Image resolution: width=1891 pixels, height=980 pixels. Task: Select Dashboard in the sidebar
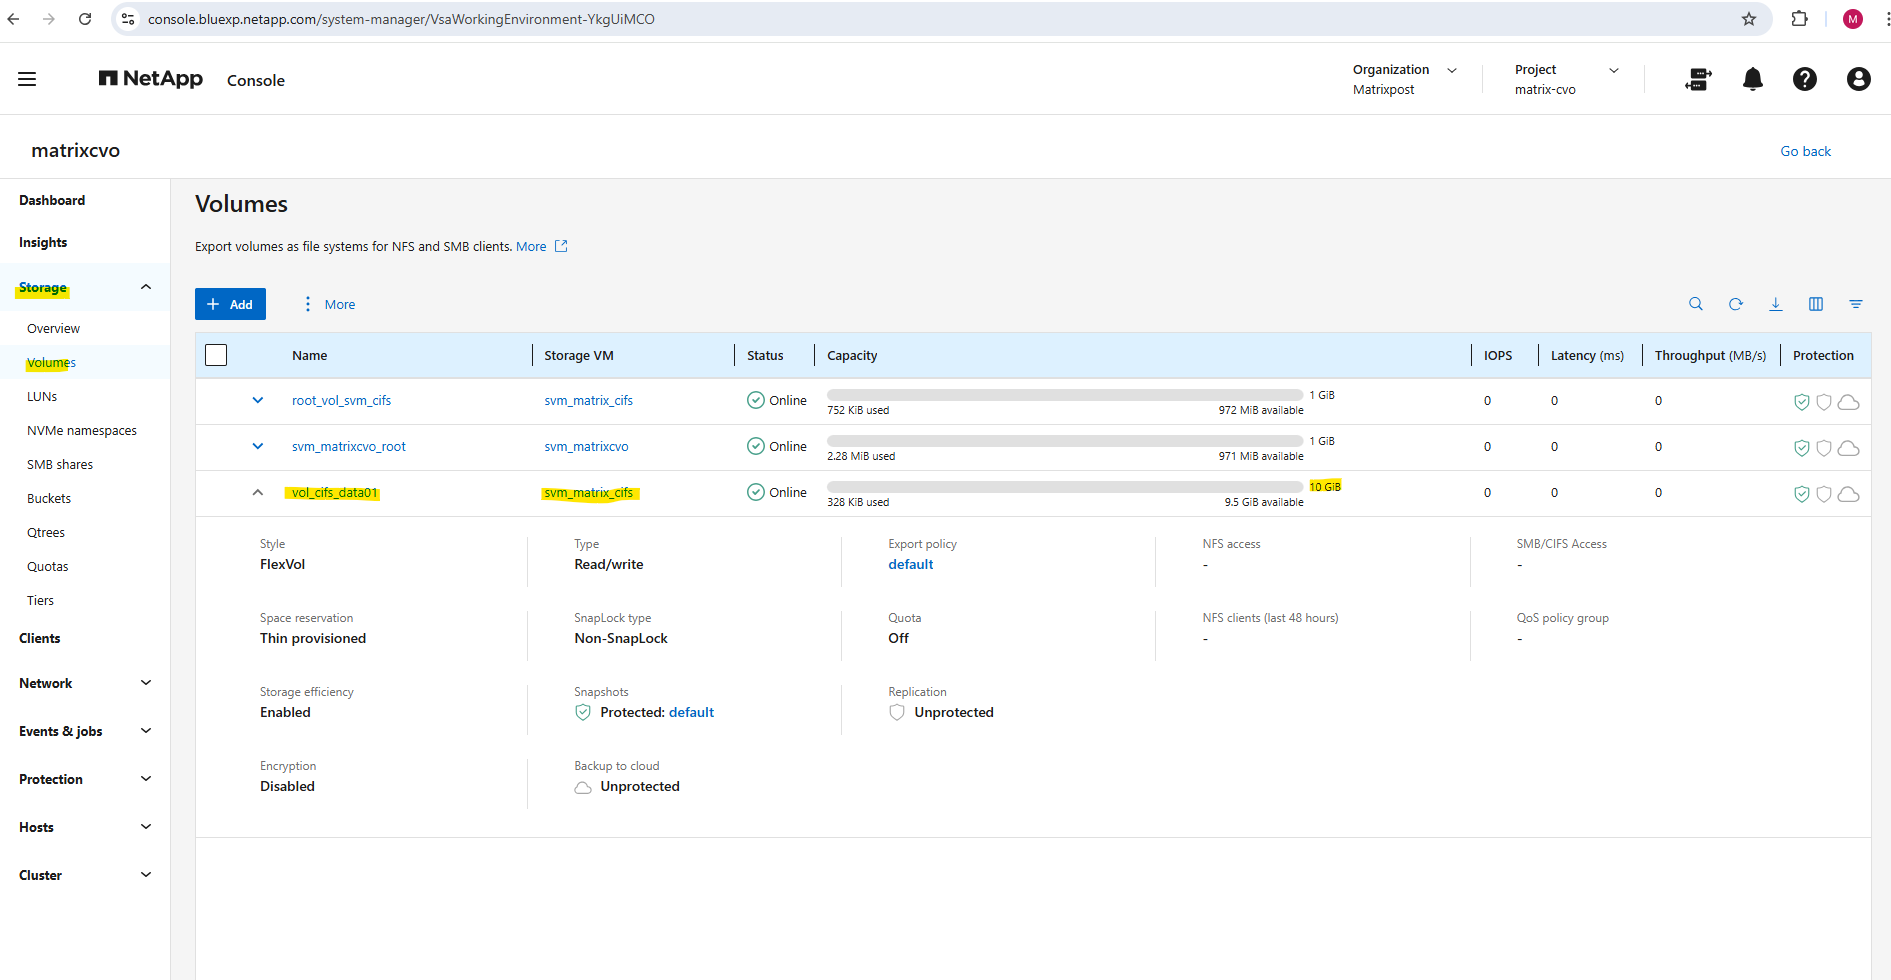point(52,200)
